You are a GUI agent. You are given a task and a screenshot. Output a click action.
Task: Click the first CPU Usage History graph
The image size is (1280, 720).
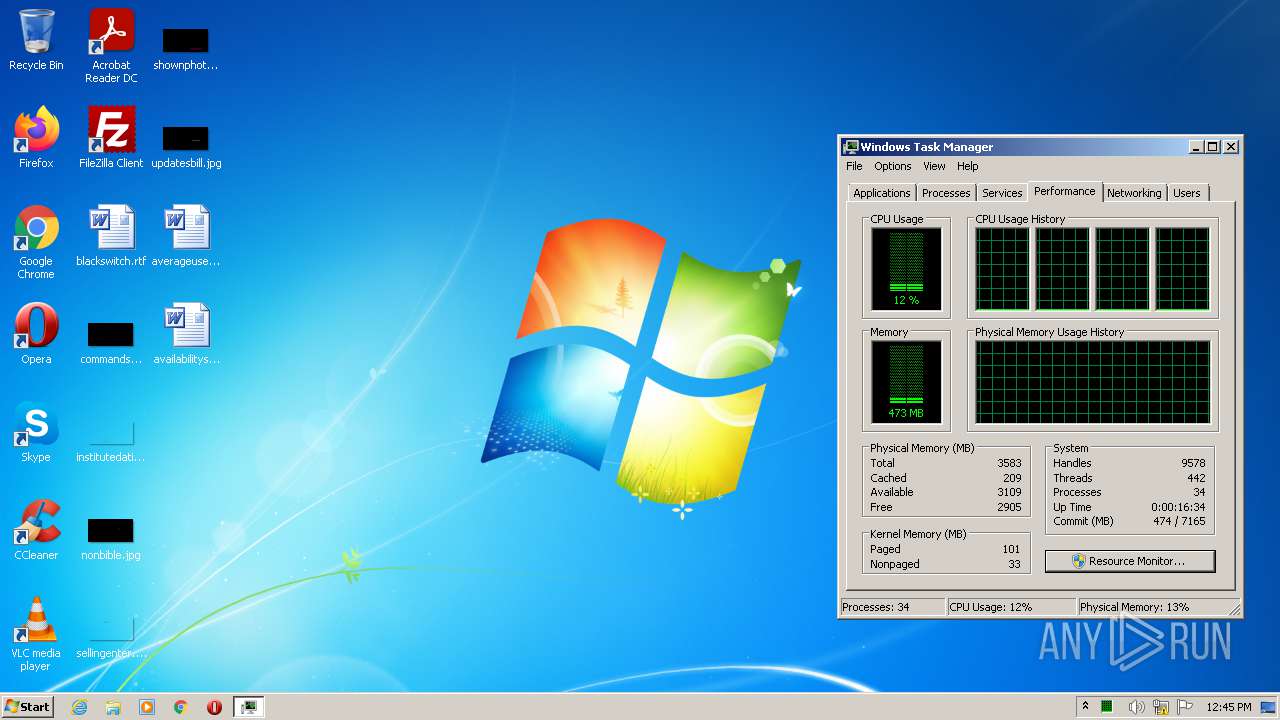click(1002, 269)
